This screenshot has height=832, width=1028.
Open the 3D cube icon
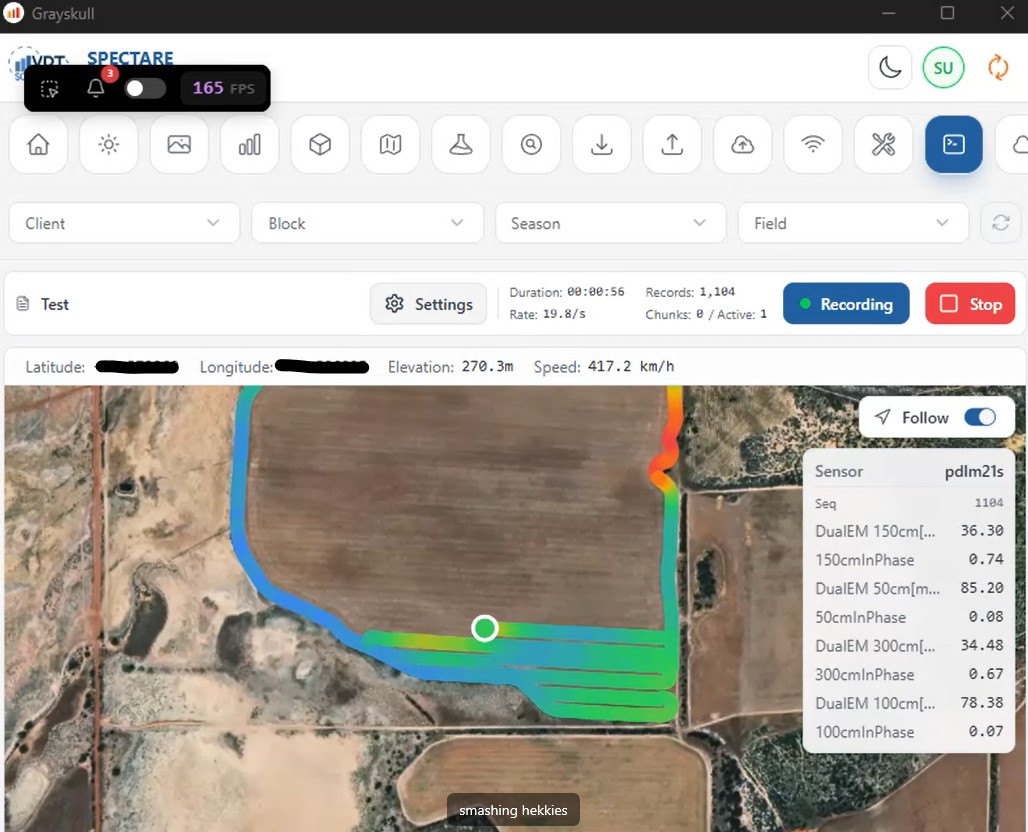click(320, 144)
